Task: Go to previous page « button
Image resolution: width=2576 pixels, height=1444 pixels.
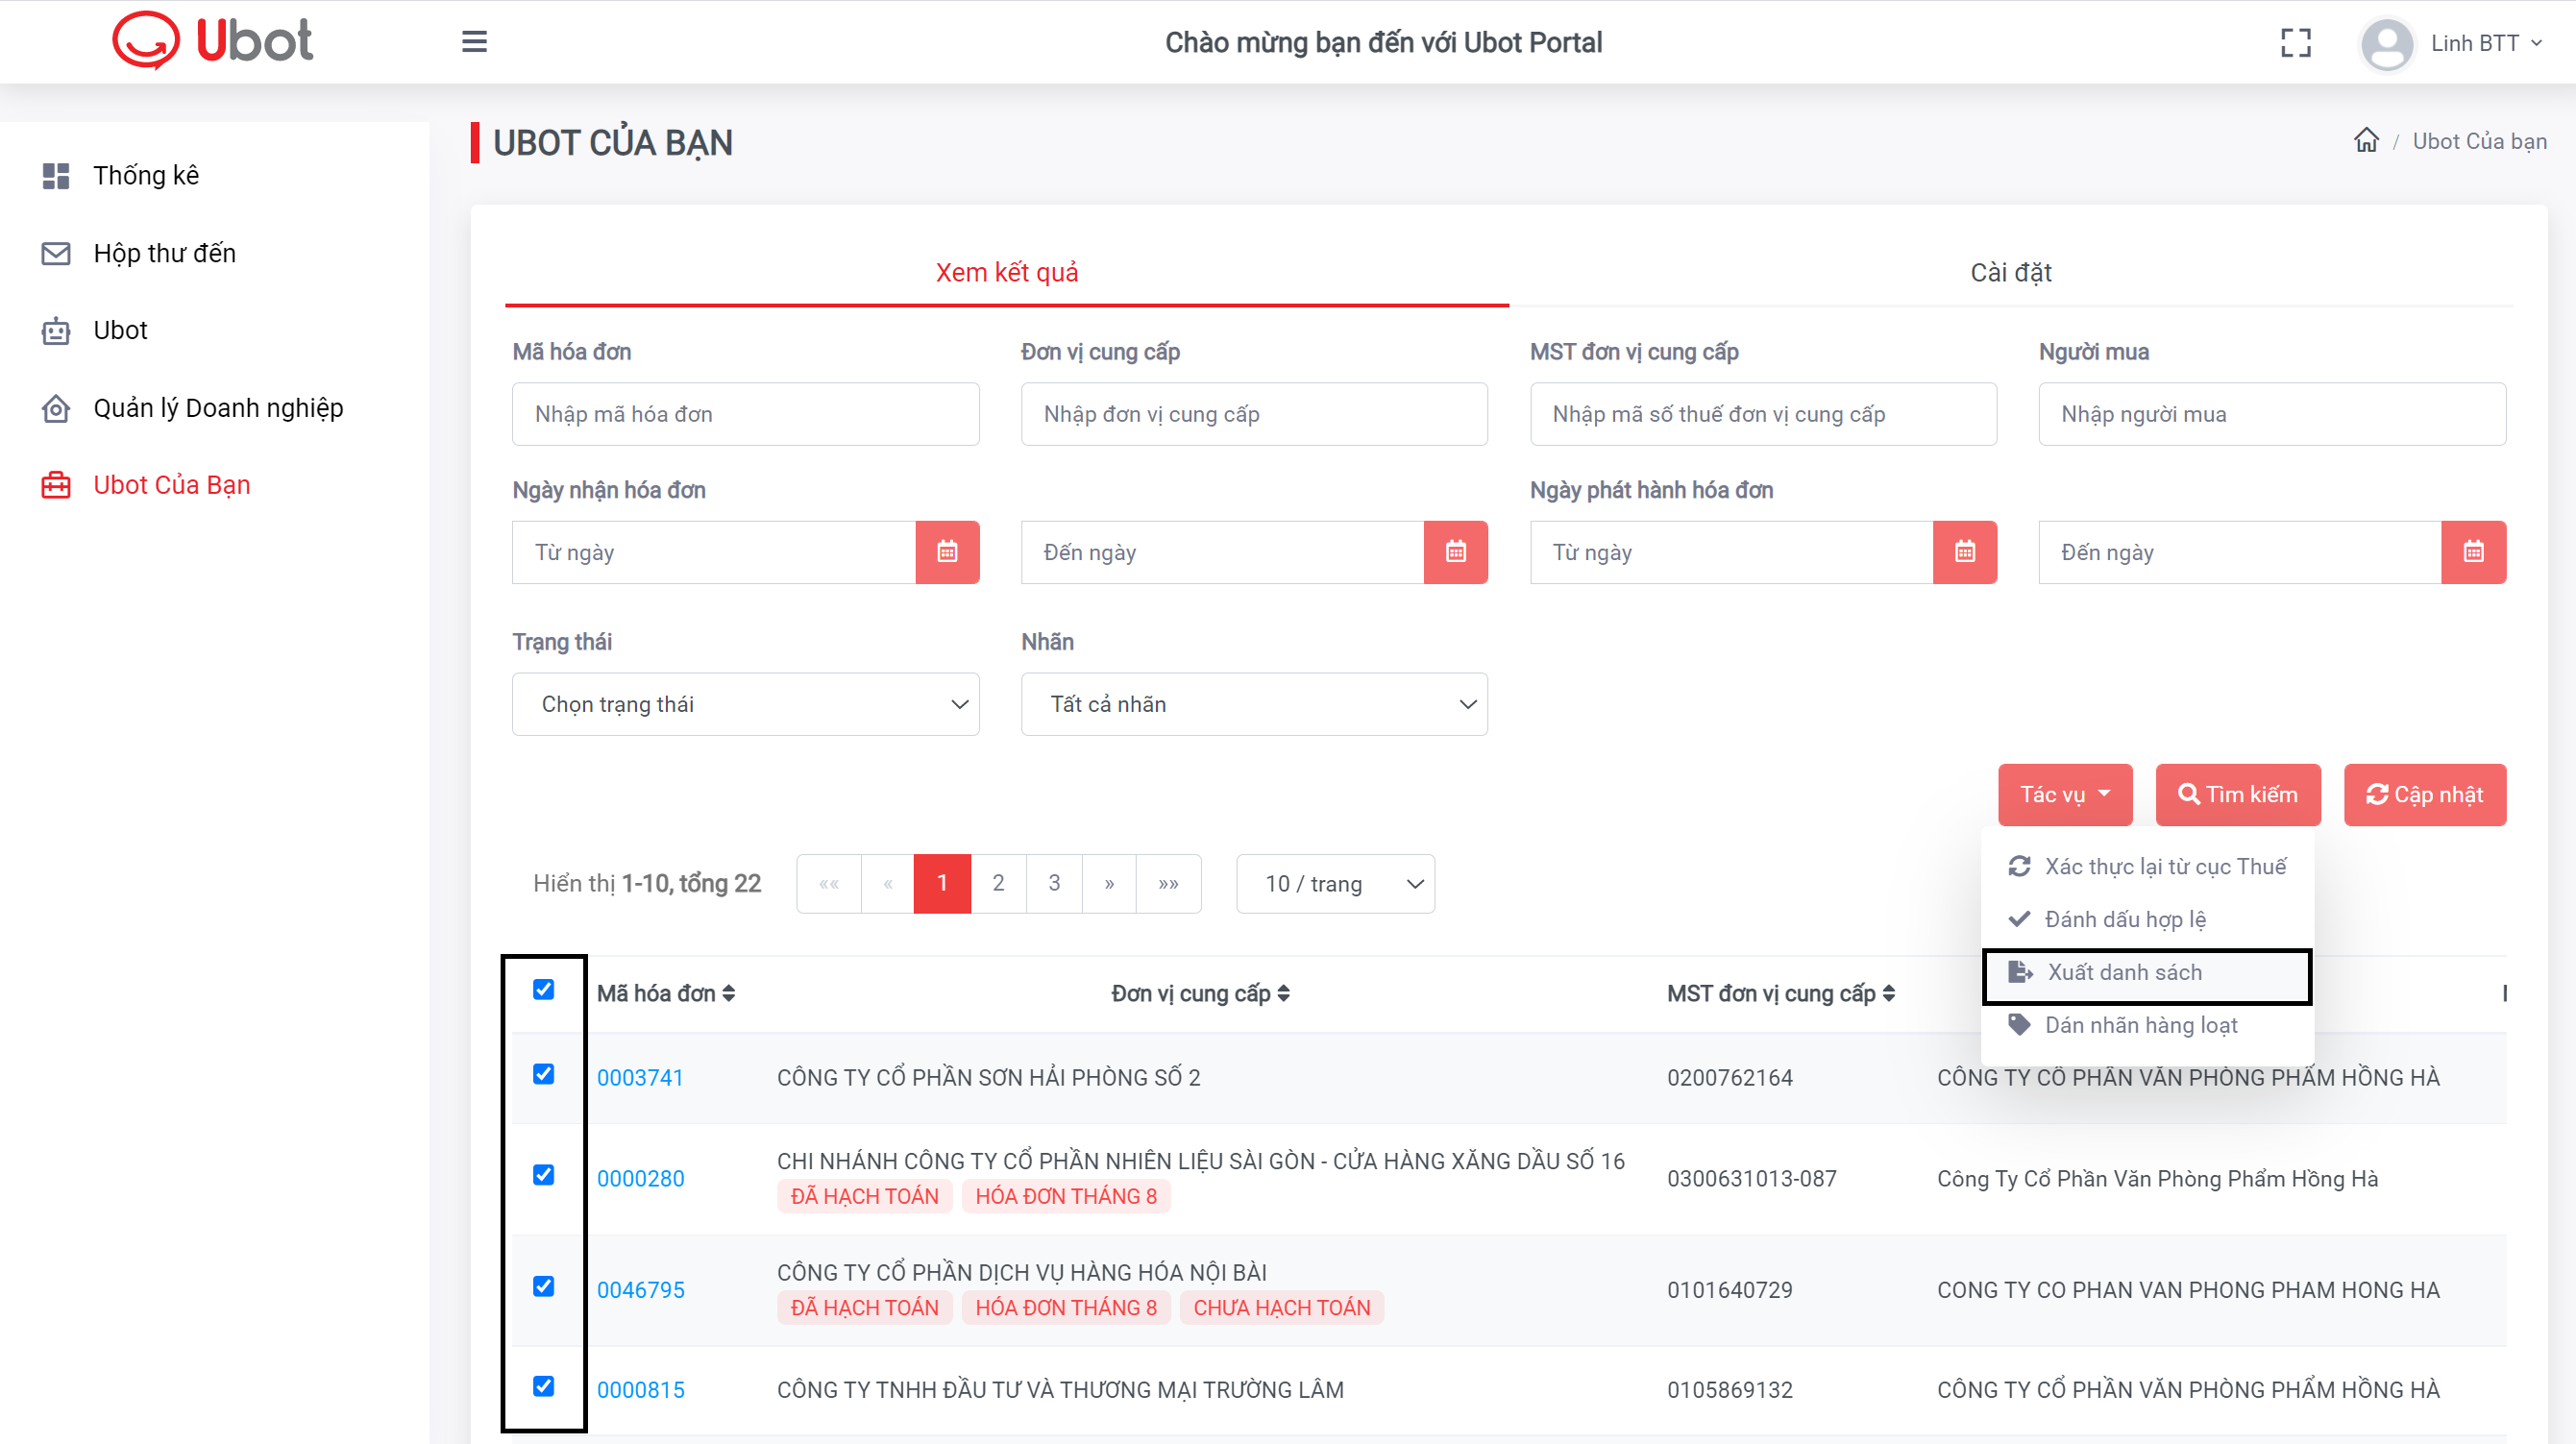Action: pyautogui.click(x=887, y=883)
